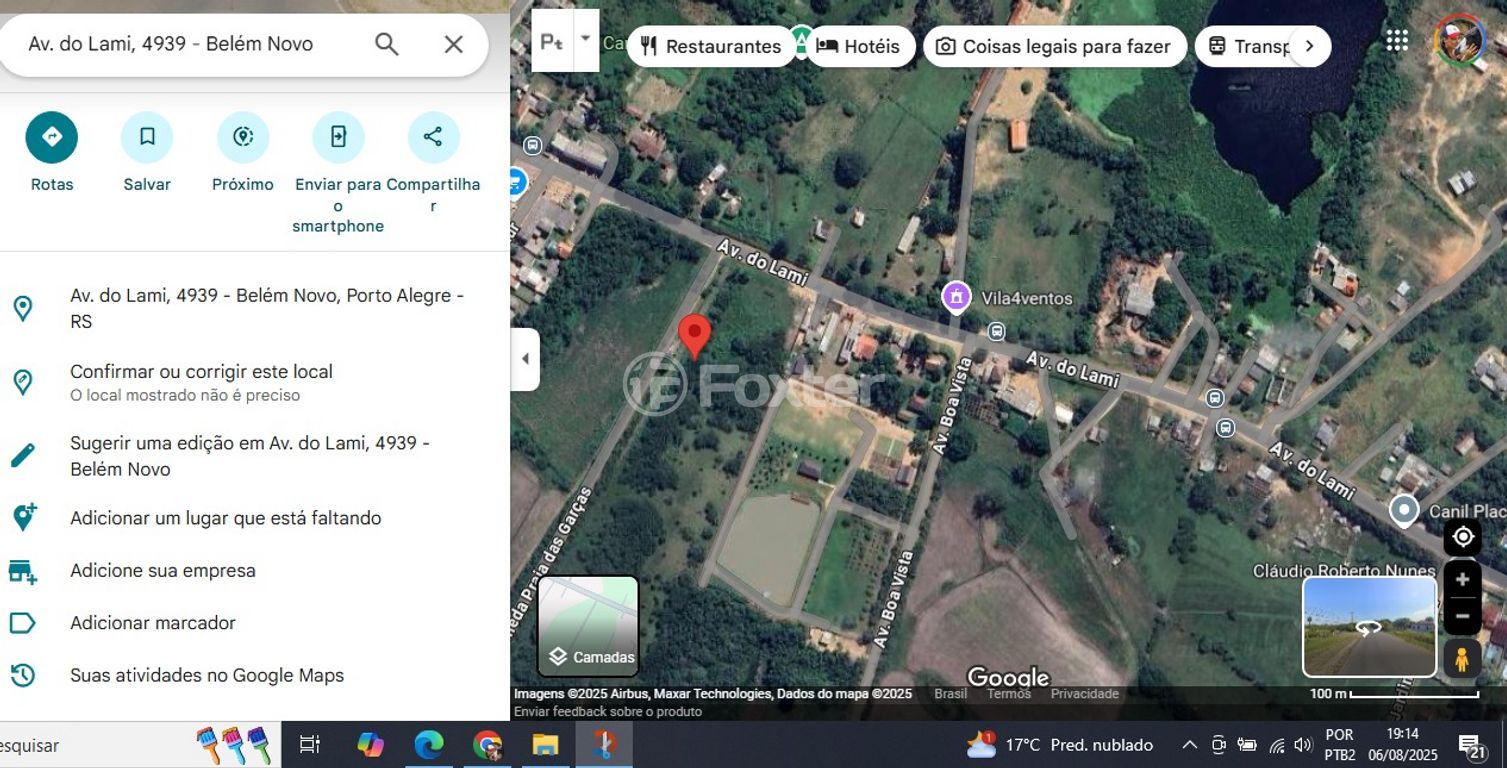Select the Restaurantes category chip

coord(711,45)
